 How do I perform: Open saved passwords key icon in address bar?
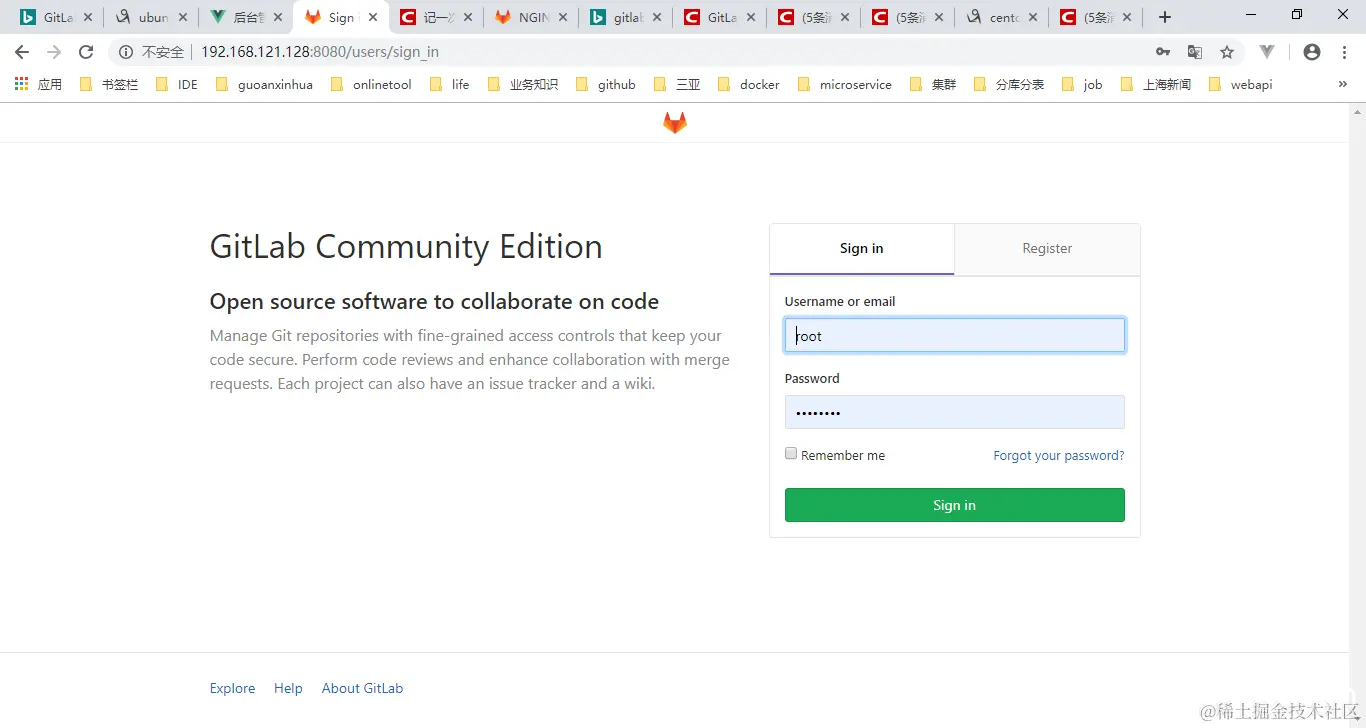[1162, 52]
